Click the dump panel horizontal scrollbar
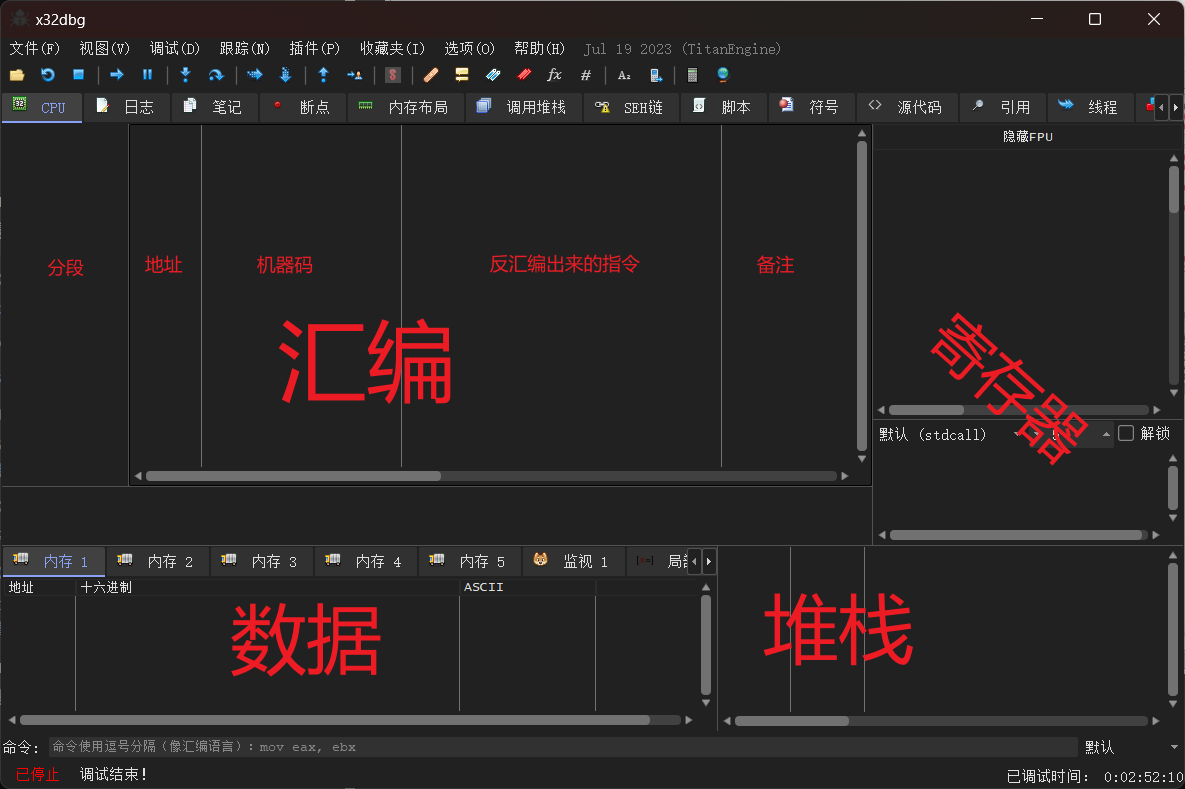The image size is (1185, 789). click(351, 720)
